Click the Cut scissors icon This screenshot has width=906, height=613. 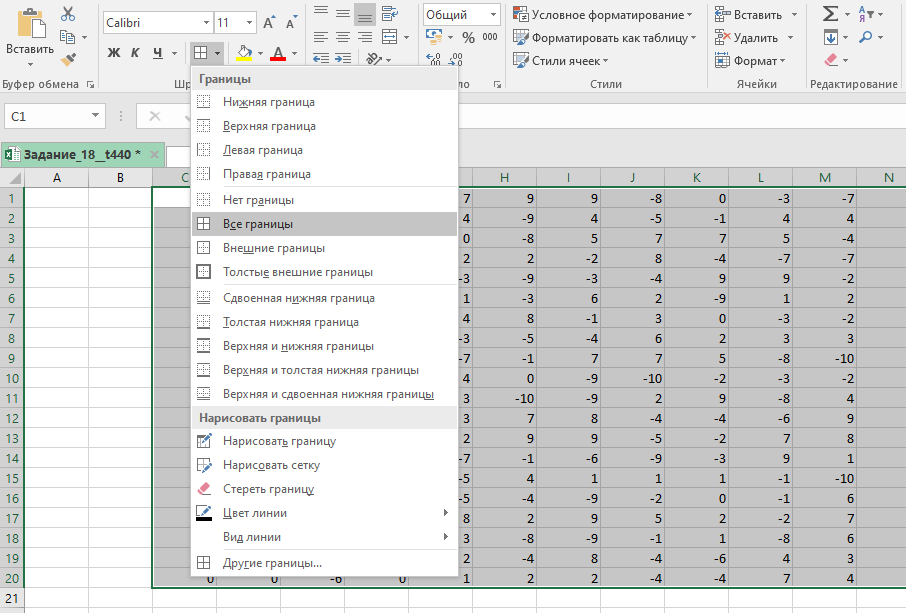coord(68,14)
